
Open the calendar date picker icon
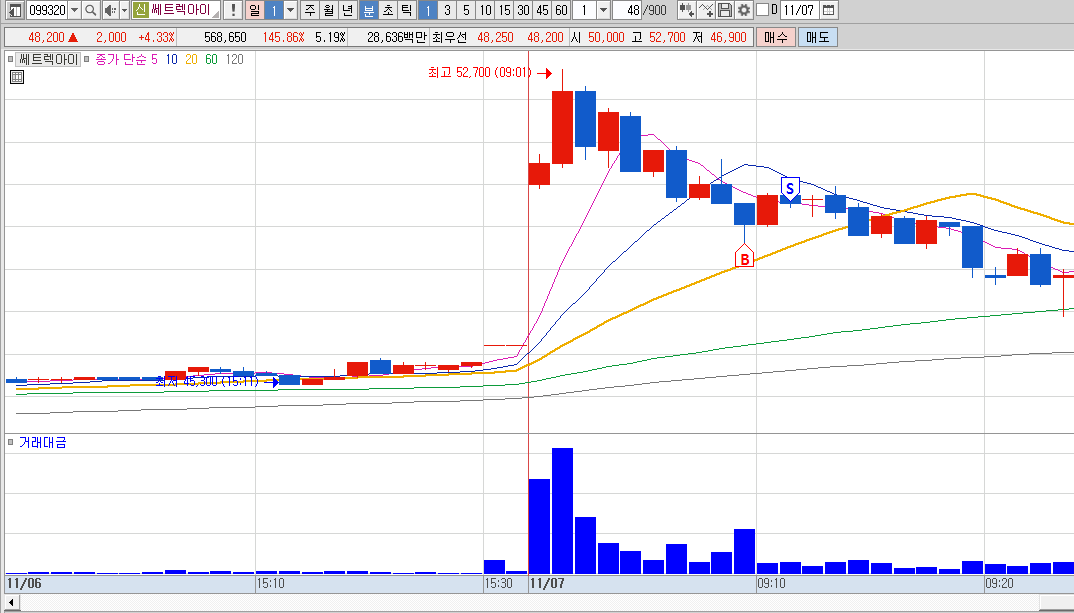(x=828, y=10)
